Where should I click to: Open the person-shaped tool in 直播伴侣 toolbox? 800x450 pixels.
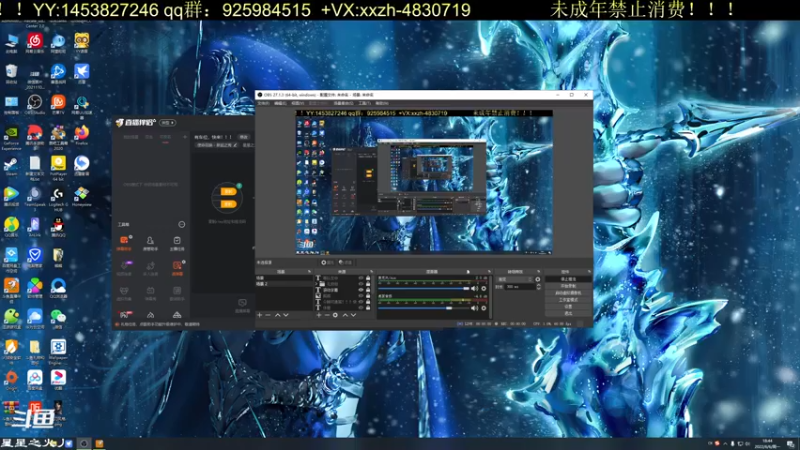[x=150, y=240]
